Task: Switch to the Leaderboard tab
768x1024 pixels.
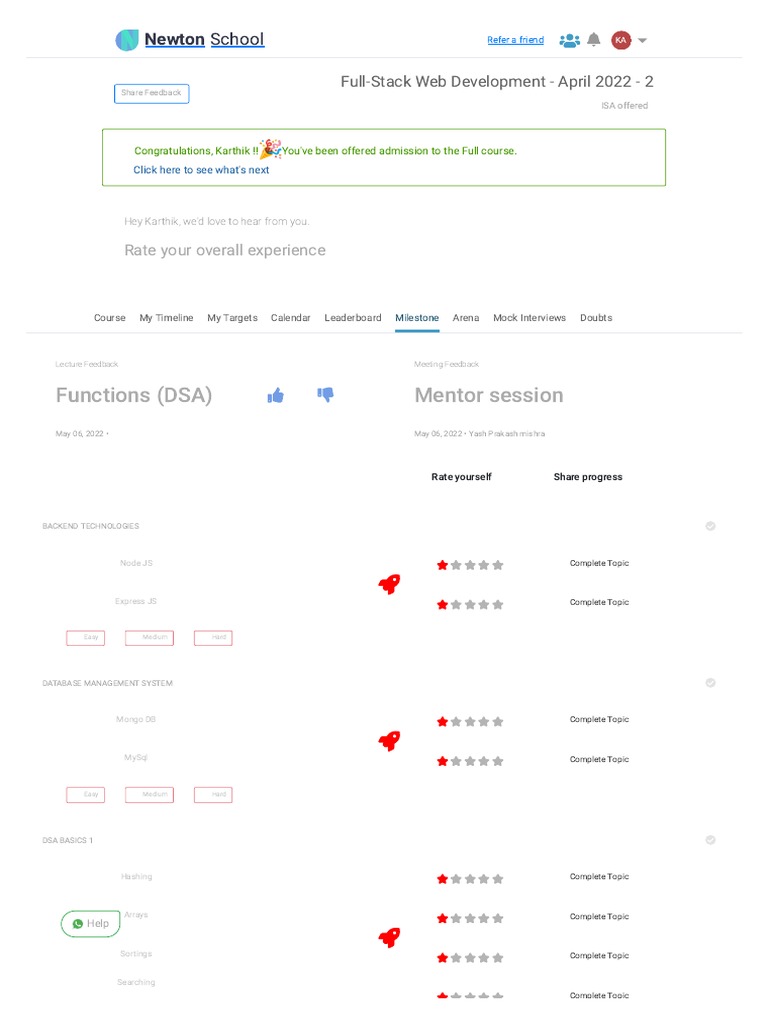Action: (353, 318)
